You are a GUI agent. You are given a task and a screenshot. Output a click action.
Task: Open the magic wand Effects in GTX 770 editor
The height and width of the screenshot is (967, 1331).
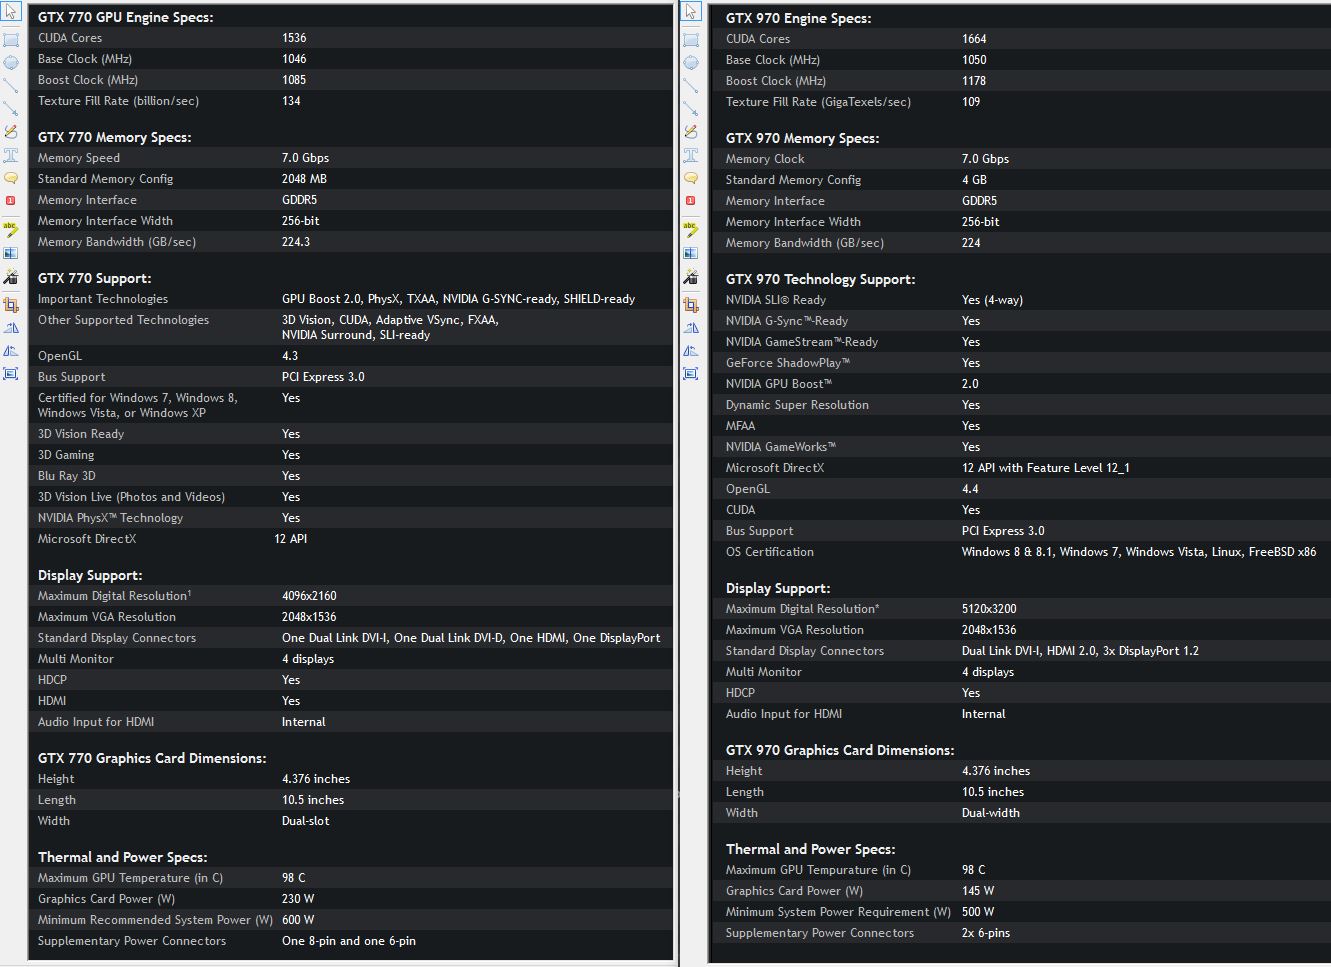(x=11, y=276)
